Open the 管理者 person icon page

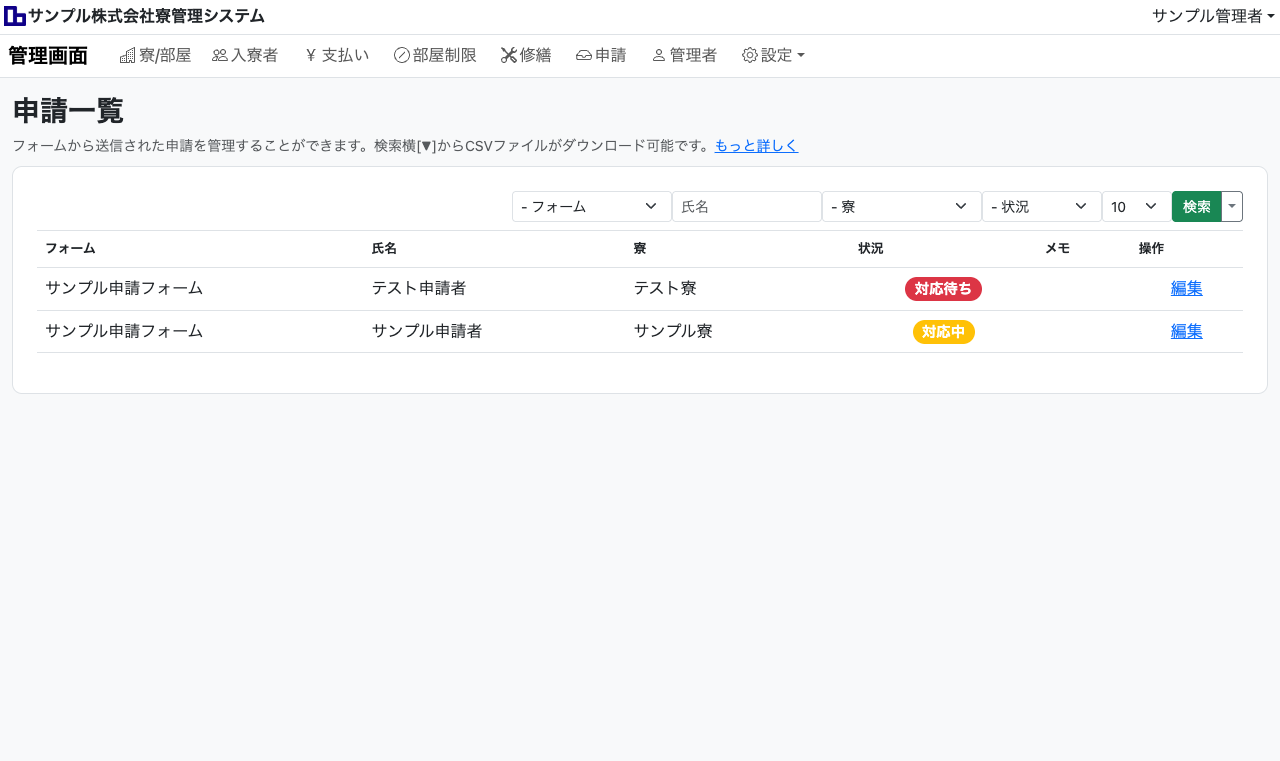659,56
